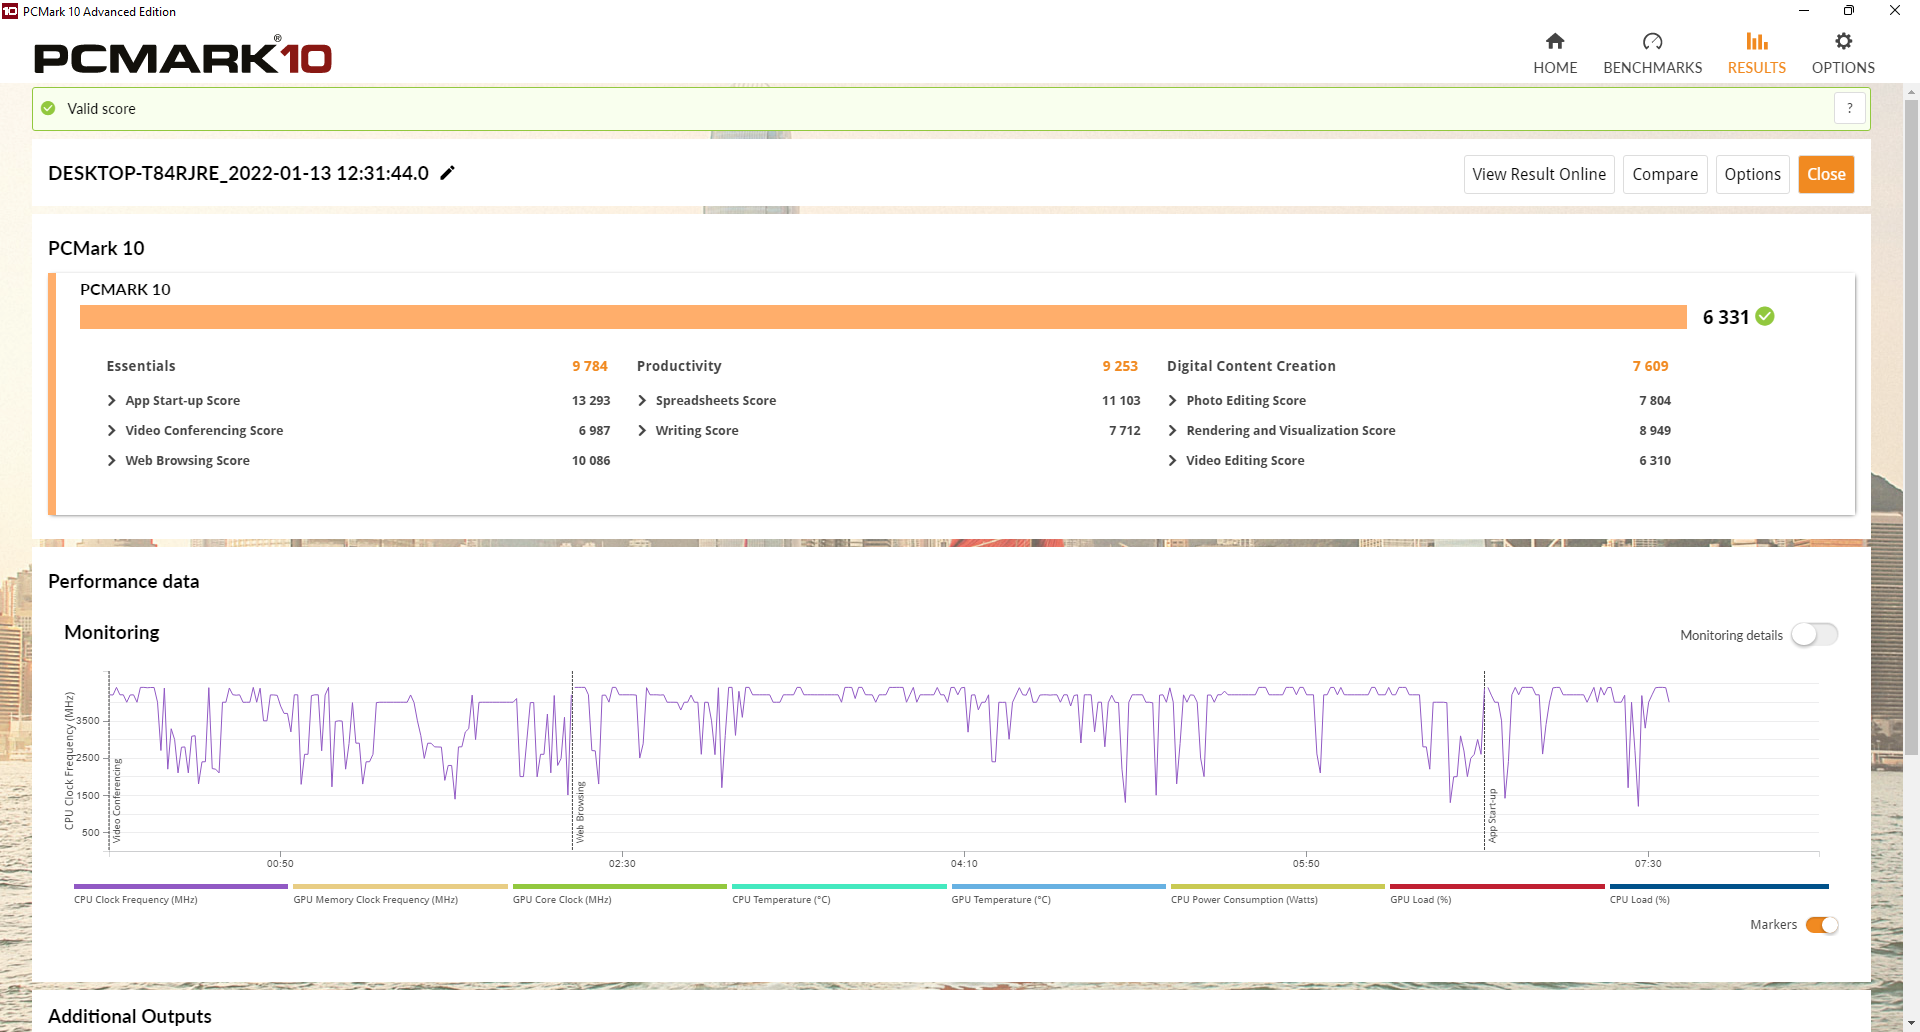Click the orange PCMark 10 score bar

883,317
